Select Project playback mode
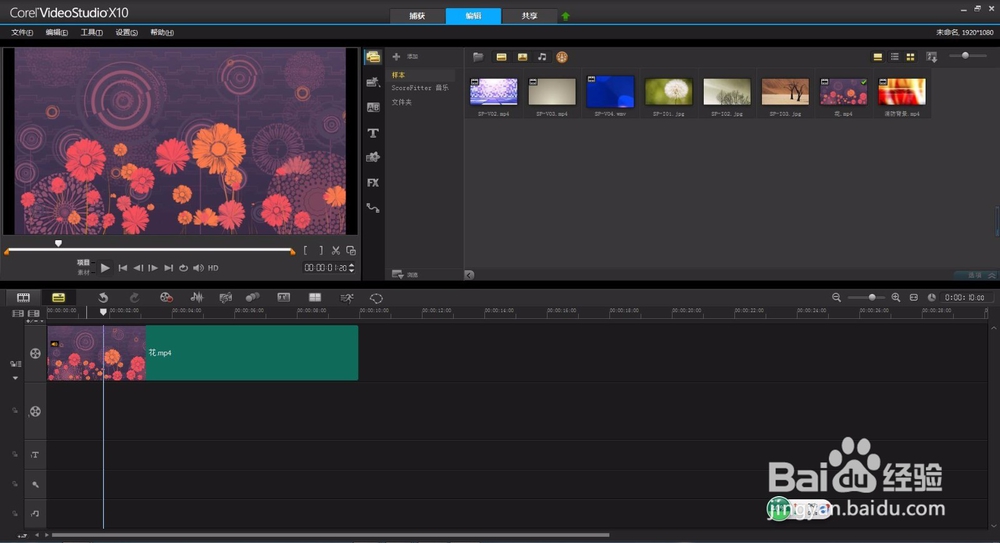1000x543 pixels. (x=84, y=262)
